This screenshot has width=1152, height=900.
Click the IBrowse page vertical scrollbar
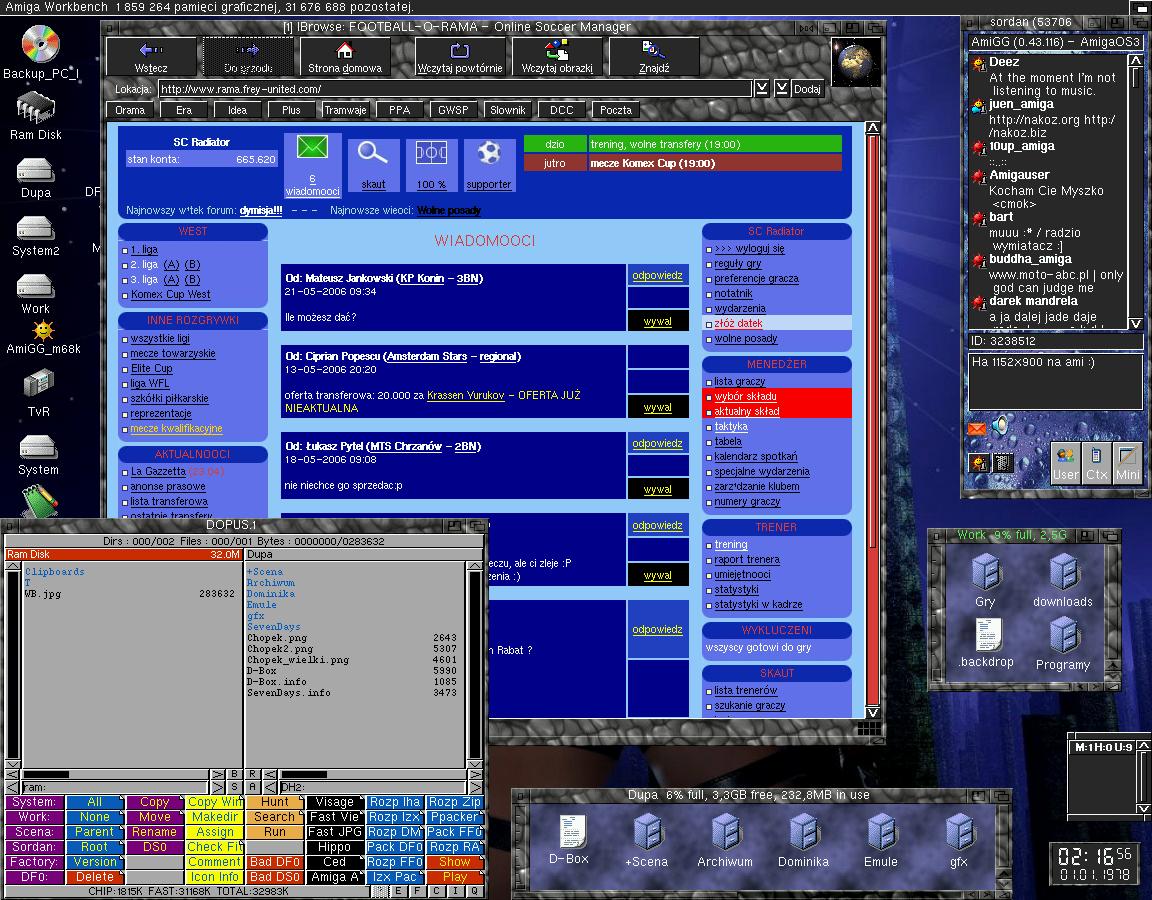pos(873,419)
